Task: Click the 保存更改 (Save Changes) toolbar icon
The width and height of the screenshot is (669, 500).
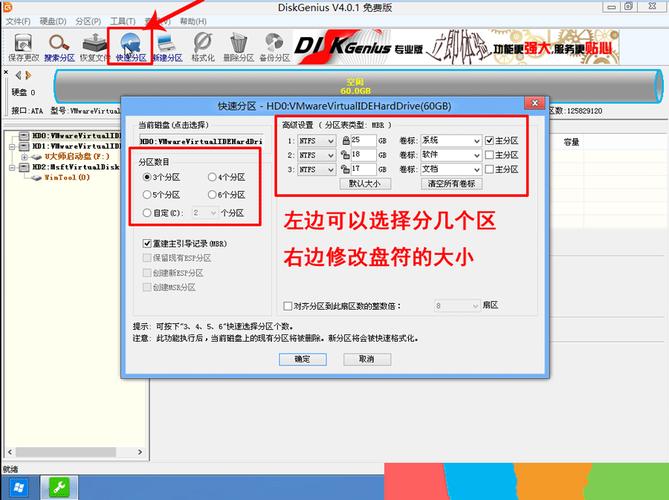Action: tap(22, 45)
